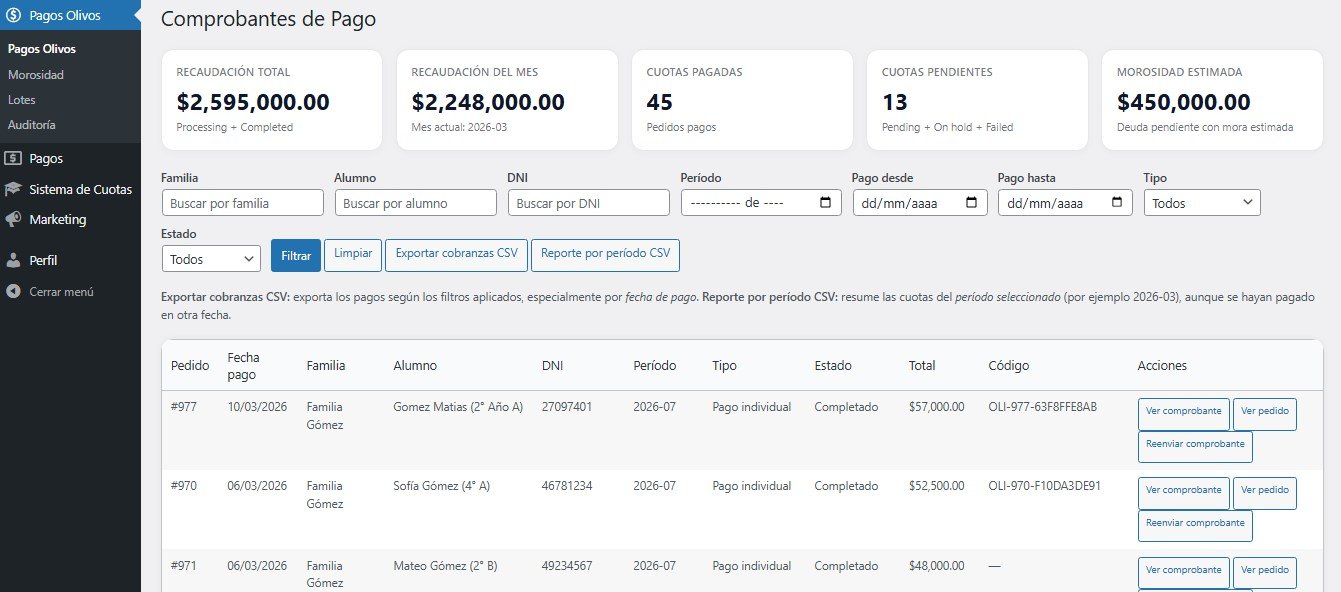Click student Gomez Matias (2° Año A)
Viewport: 1341px width, 592px height.
458,407
